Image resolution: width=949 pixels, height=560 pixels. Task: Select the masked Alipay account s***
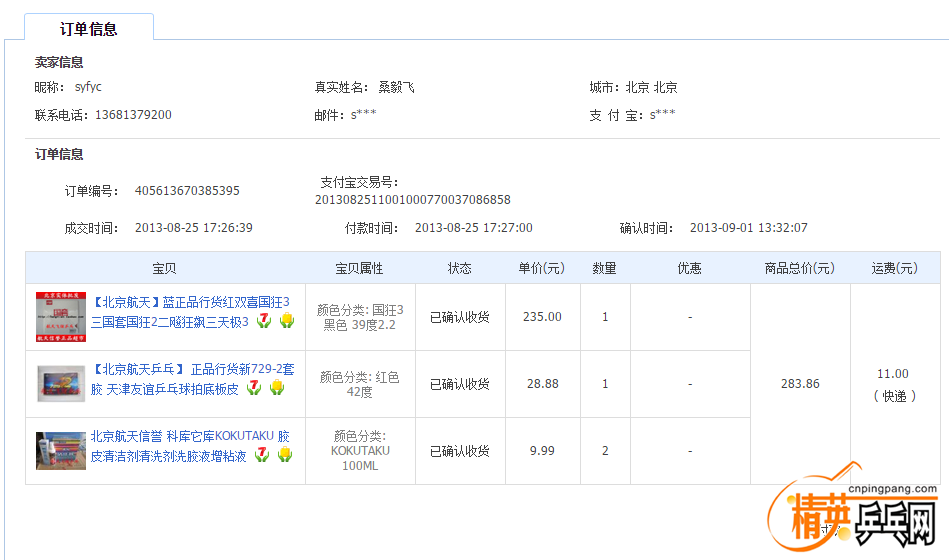662,114
